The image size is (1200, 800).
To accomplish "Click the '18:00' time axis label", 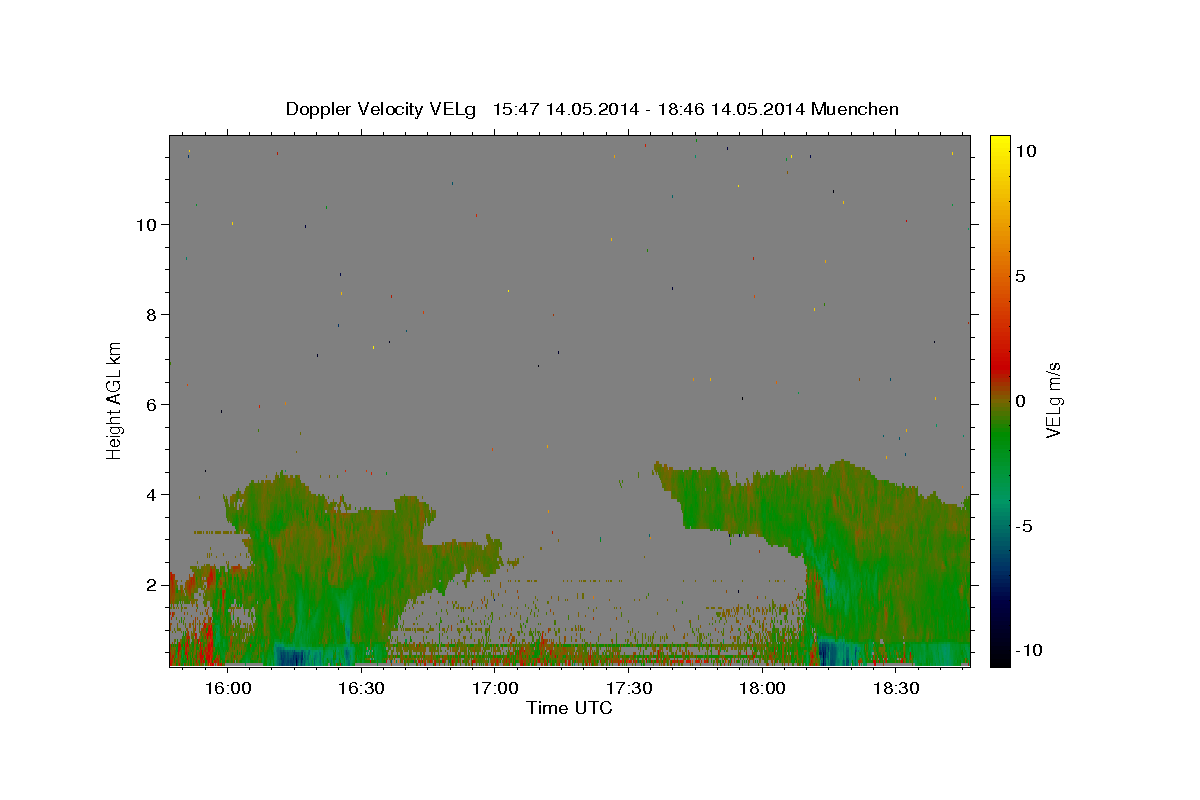I will [x=762, y=689].
